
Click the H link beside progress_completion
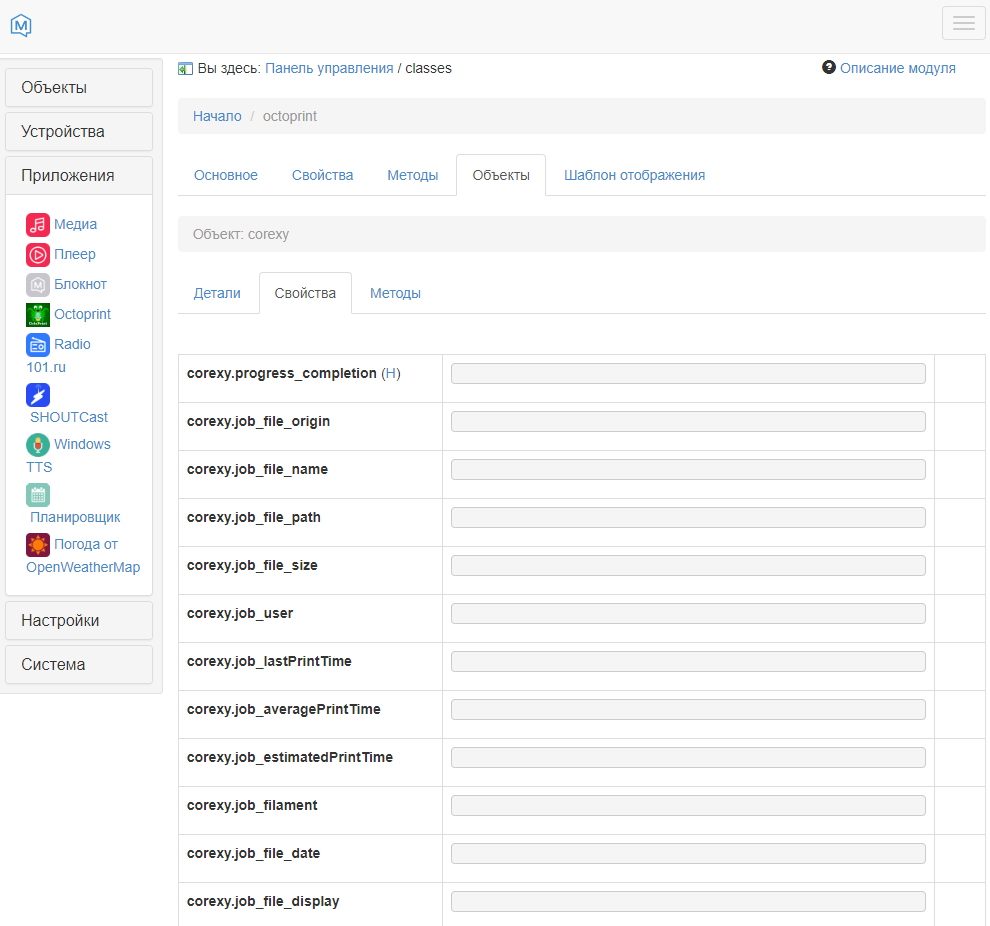coord(391,373)
